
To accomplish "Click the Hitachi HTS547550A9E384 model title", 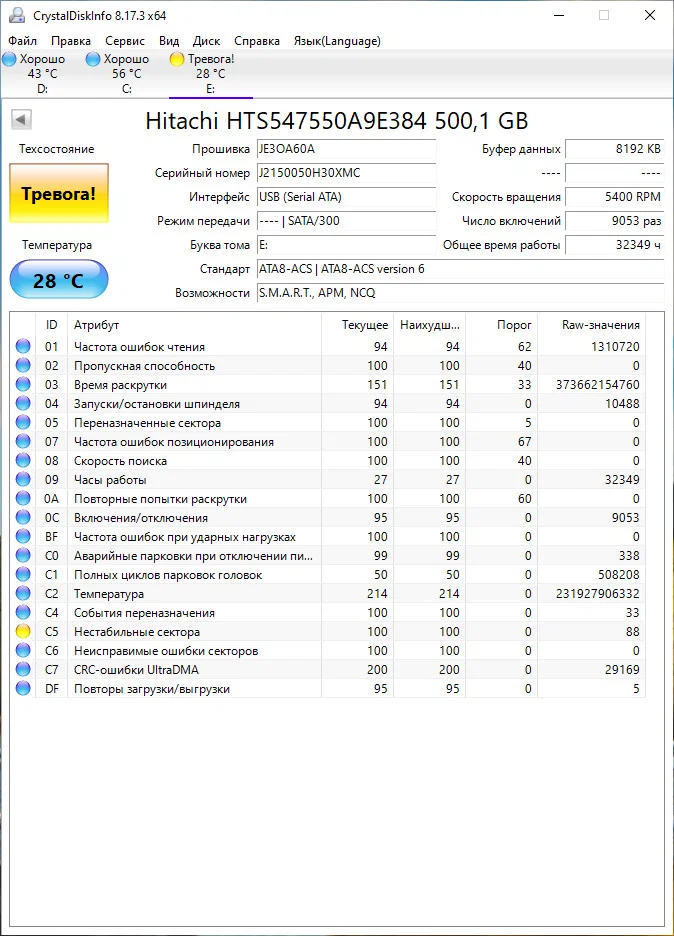I will point(337,121).
